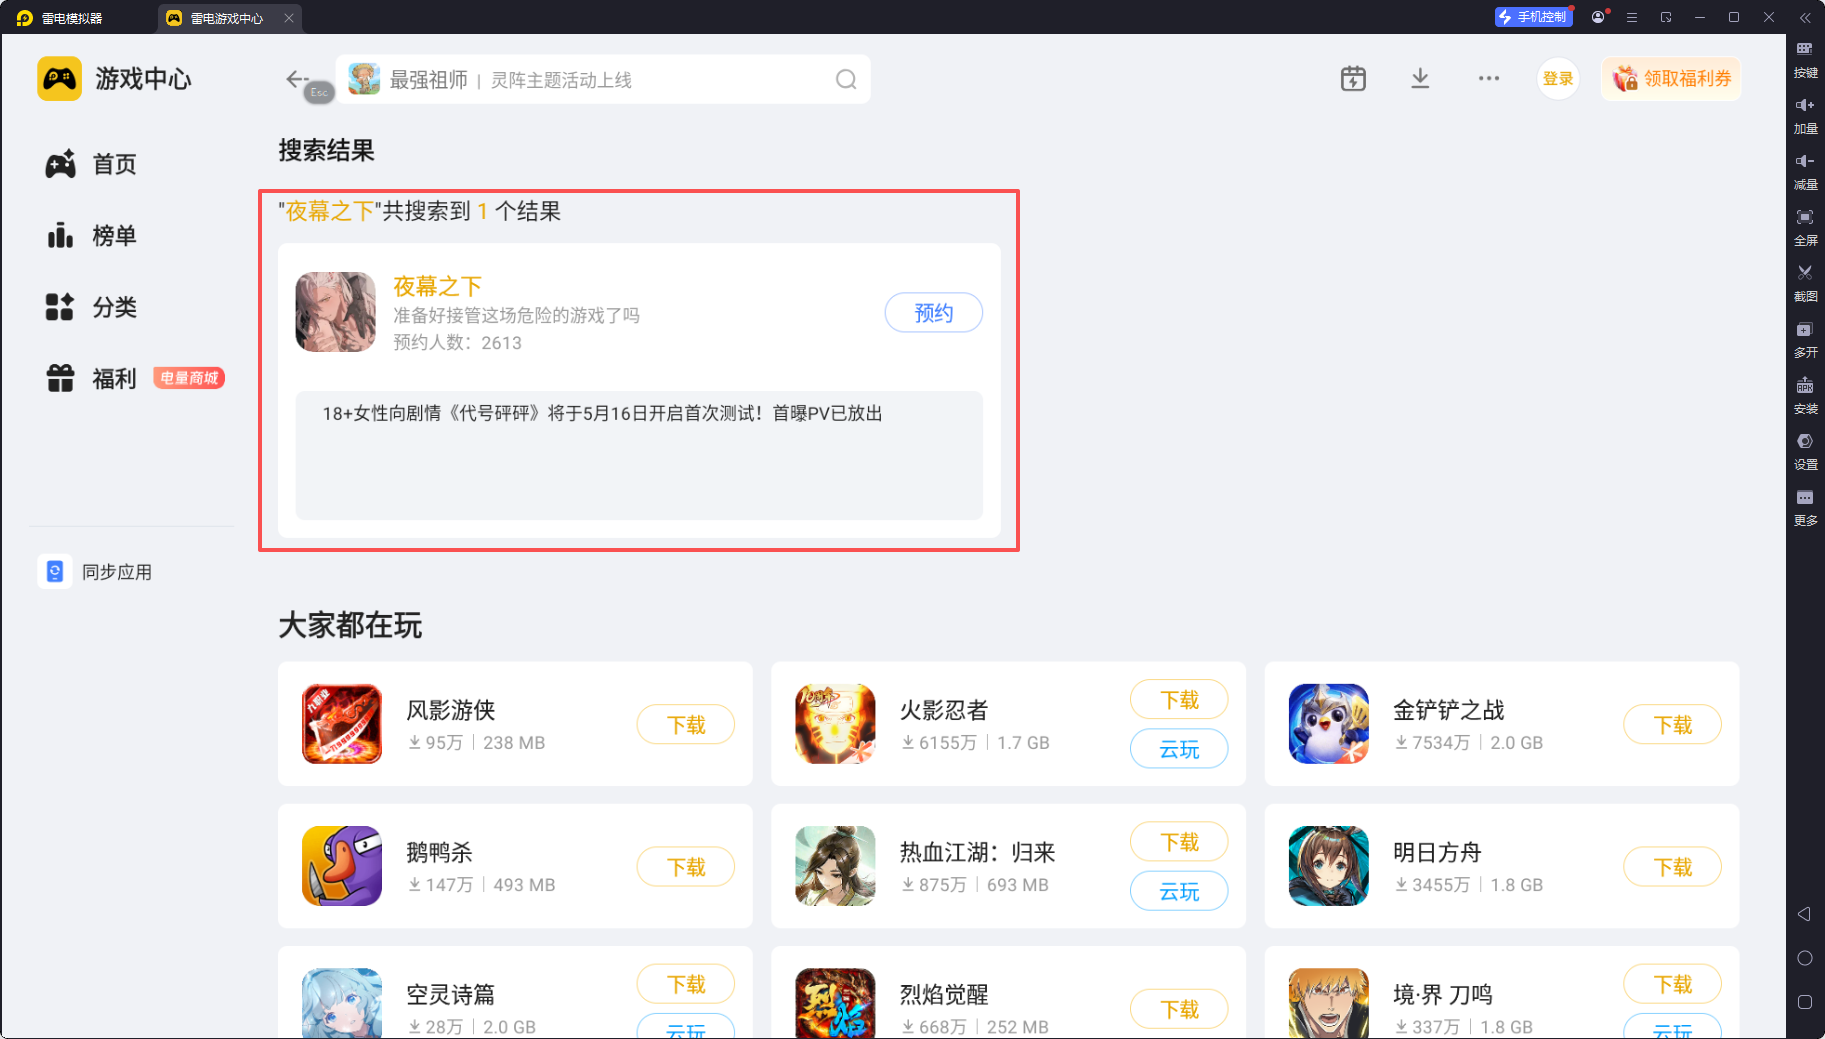Image resolution: width=1825 pixels, height=1039 pixels.
Task: Open the 鹅鸭杀 game icon
Action: [x=342, y=866]
